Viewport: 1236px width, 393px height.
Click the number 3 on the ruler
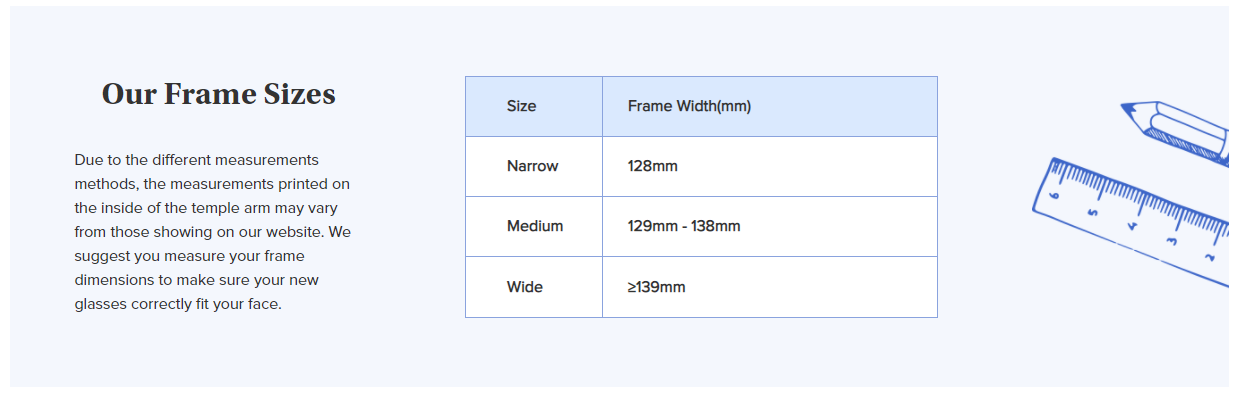coord(1171,241)
